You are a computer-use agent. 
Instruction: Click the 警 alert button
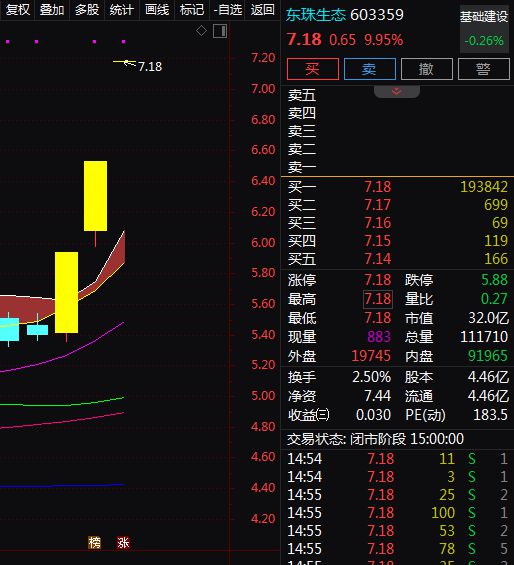tap(483, 68)
